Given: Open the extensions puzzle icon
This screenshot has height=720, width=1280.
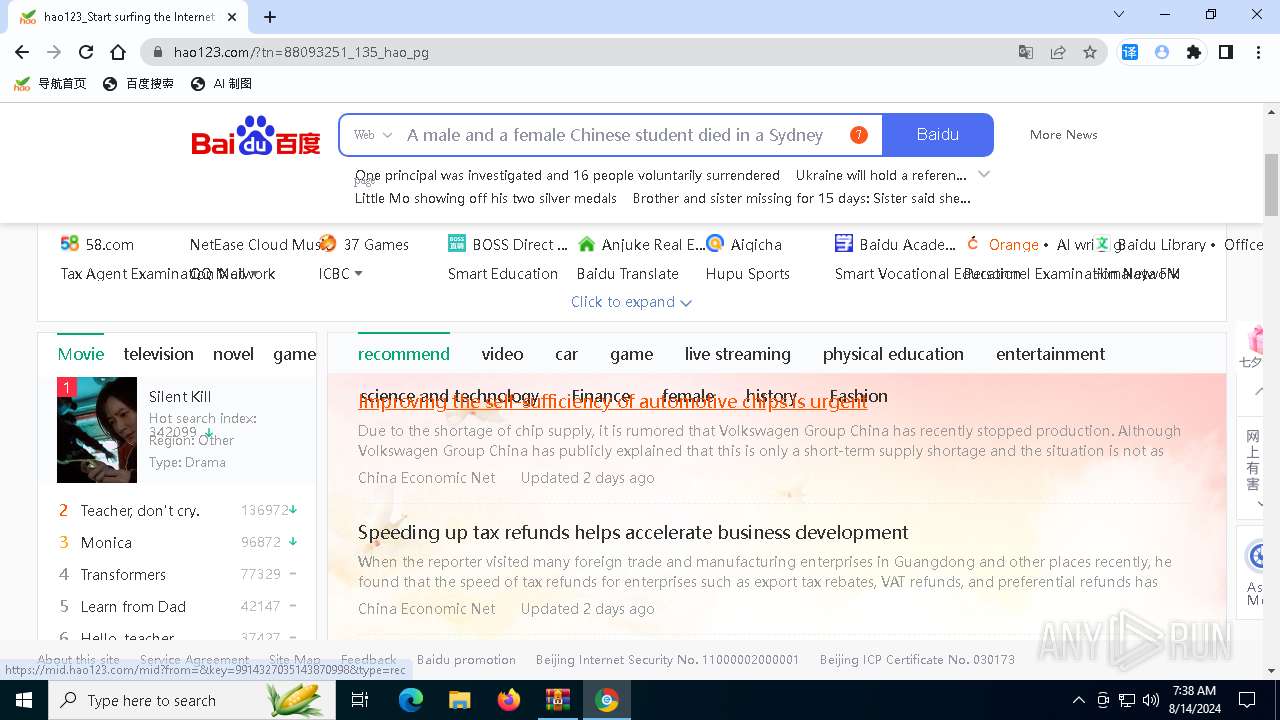Looking at the screenshot, I should 1193,52.
